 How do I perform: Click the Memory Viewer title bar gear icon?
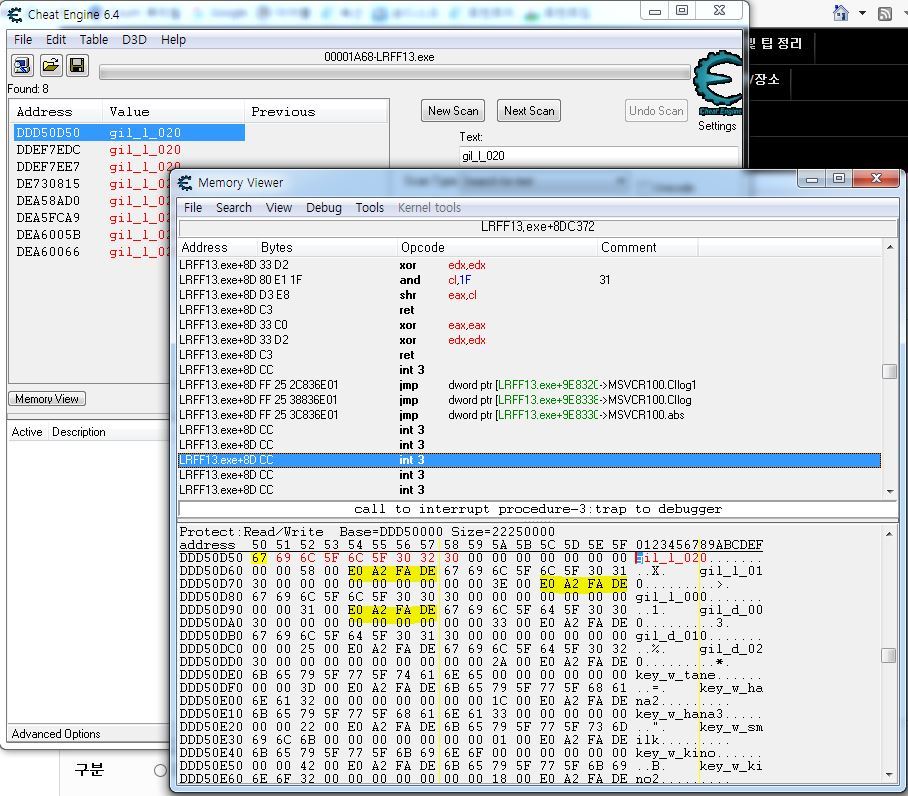185,183
